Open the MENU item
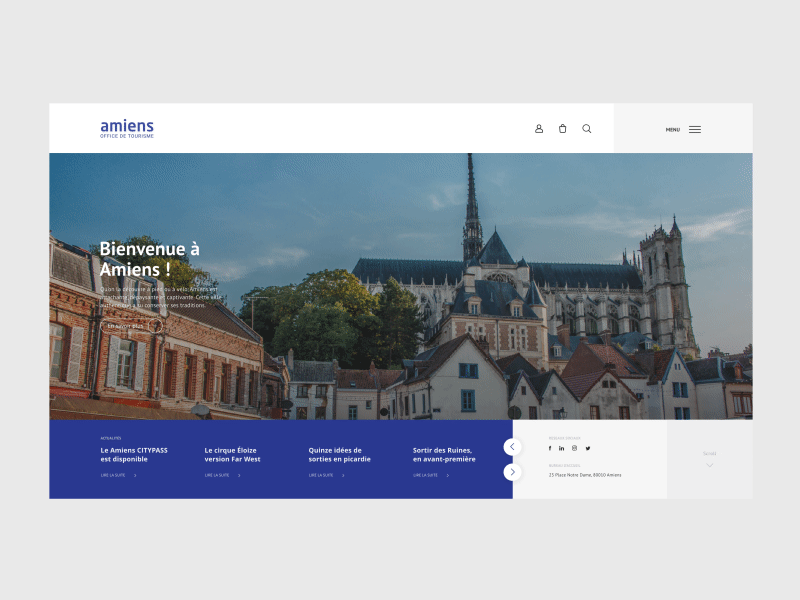 tap(671, 129)
